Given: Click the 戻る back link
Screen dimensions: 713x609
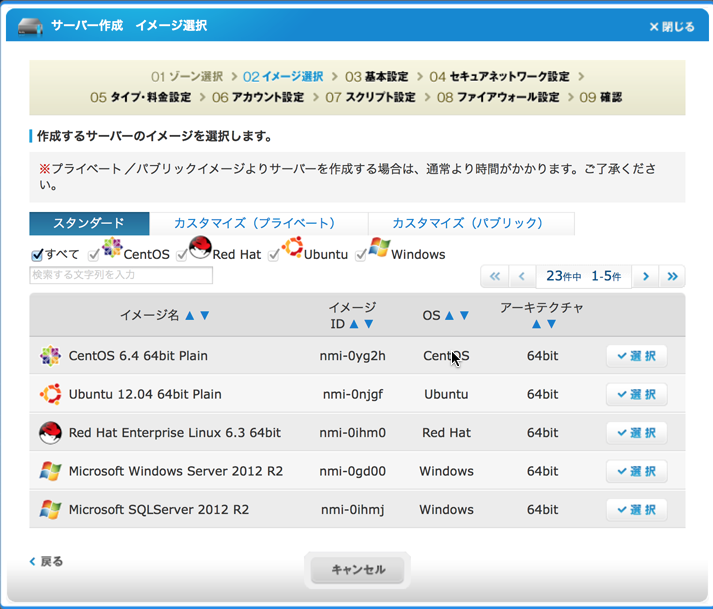Looking at the screenshot, I should 46,561.
